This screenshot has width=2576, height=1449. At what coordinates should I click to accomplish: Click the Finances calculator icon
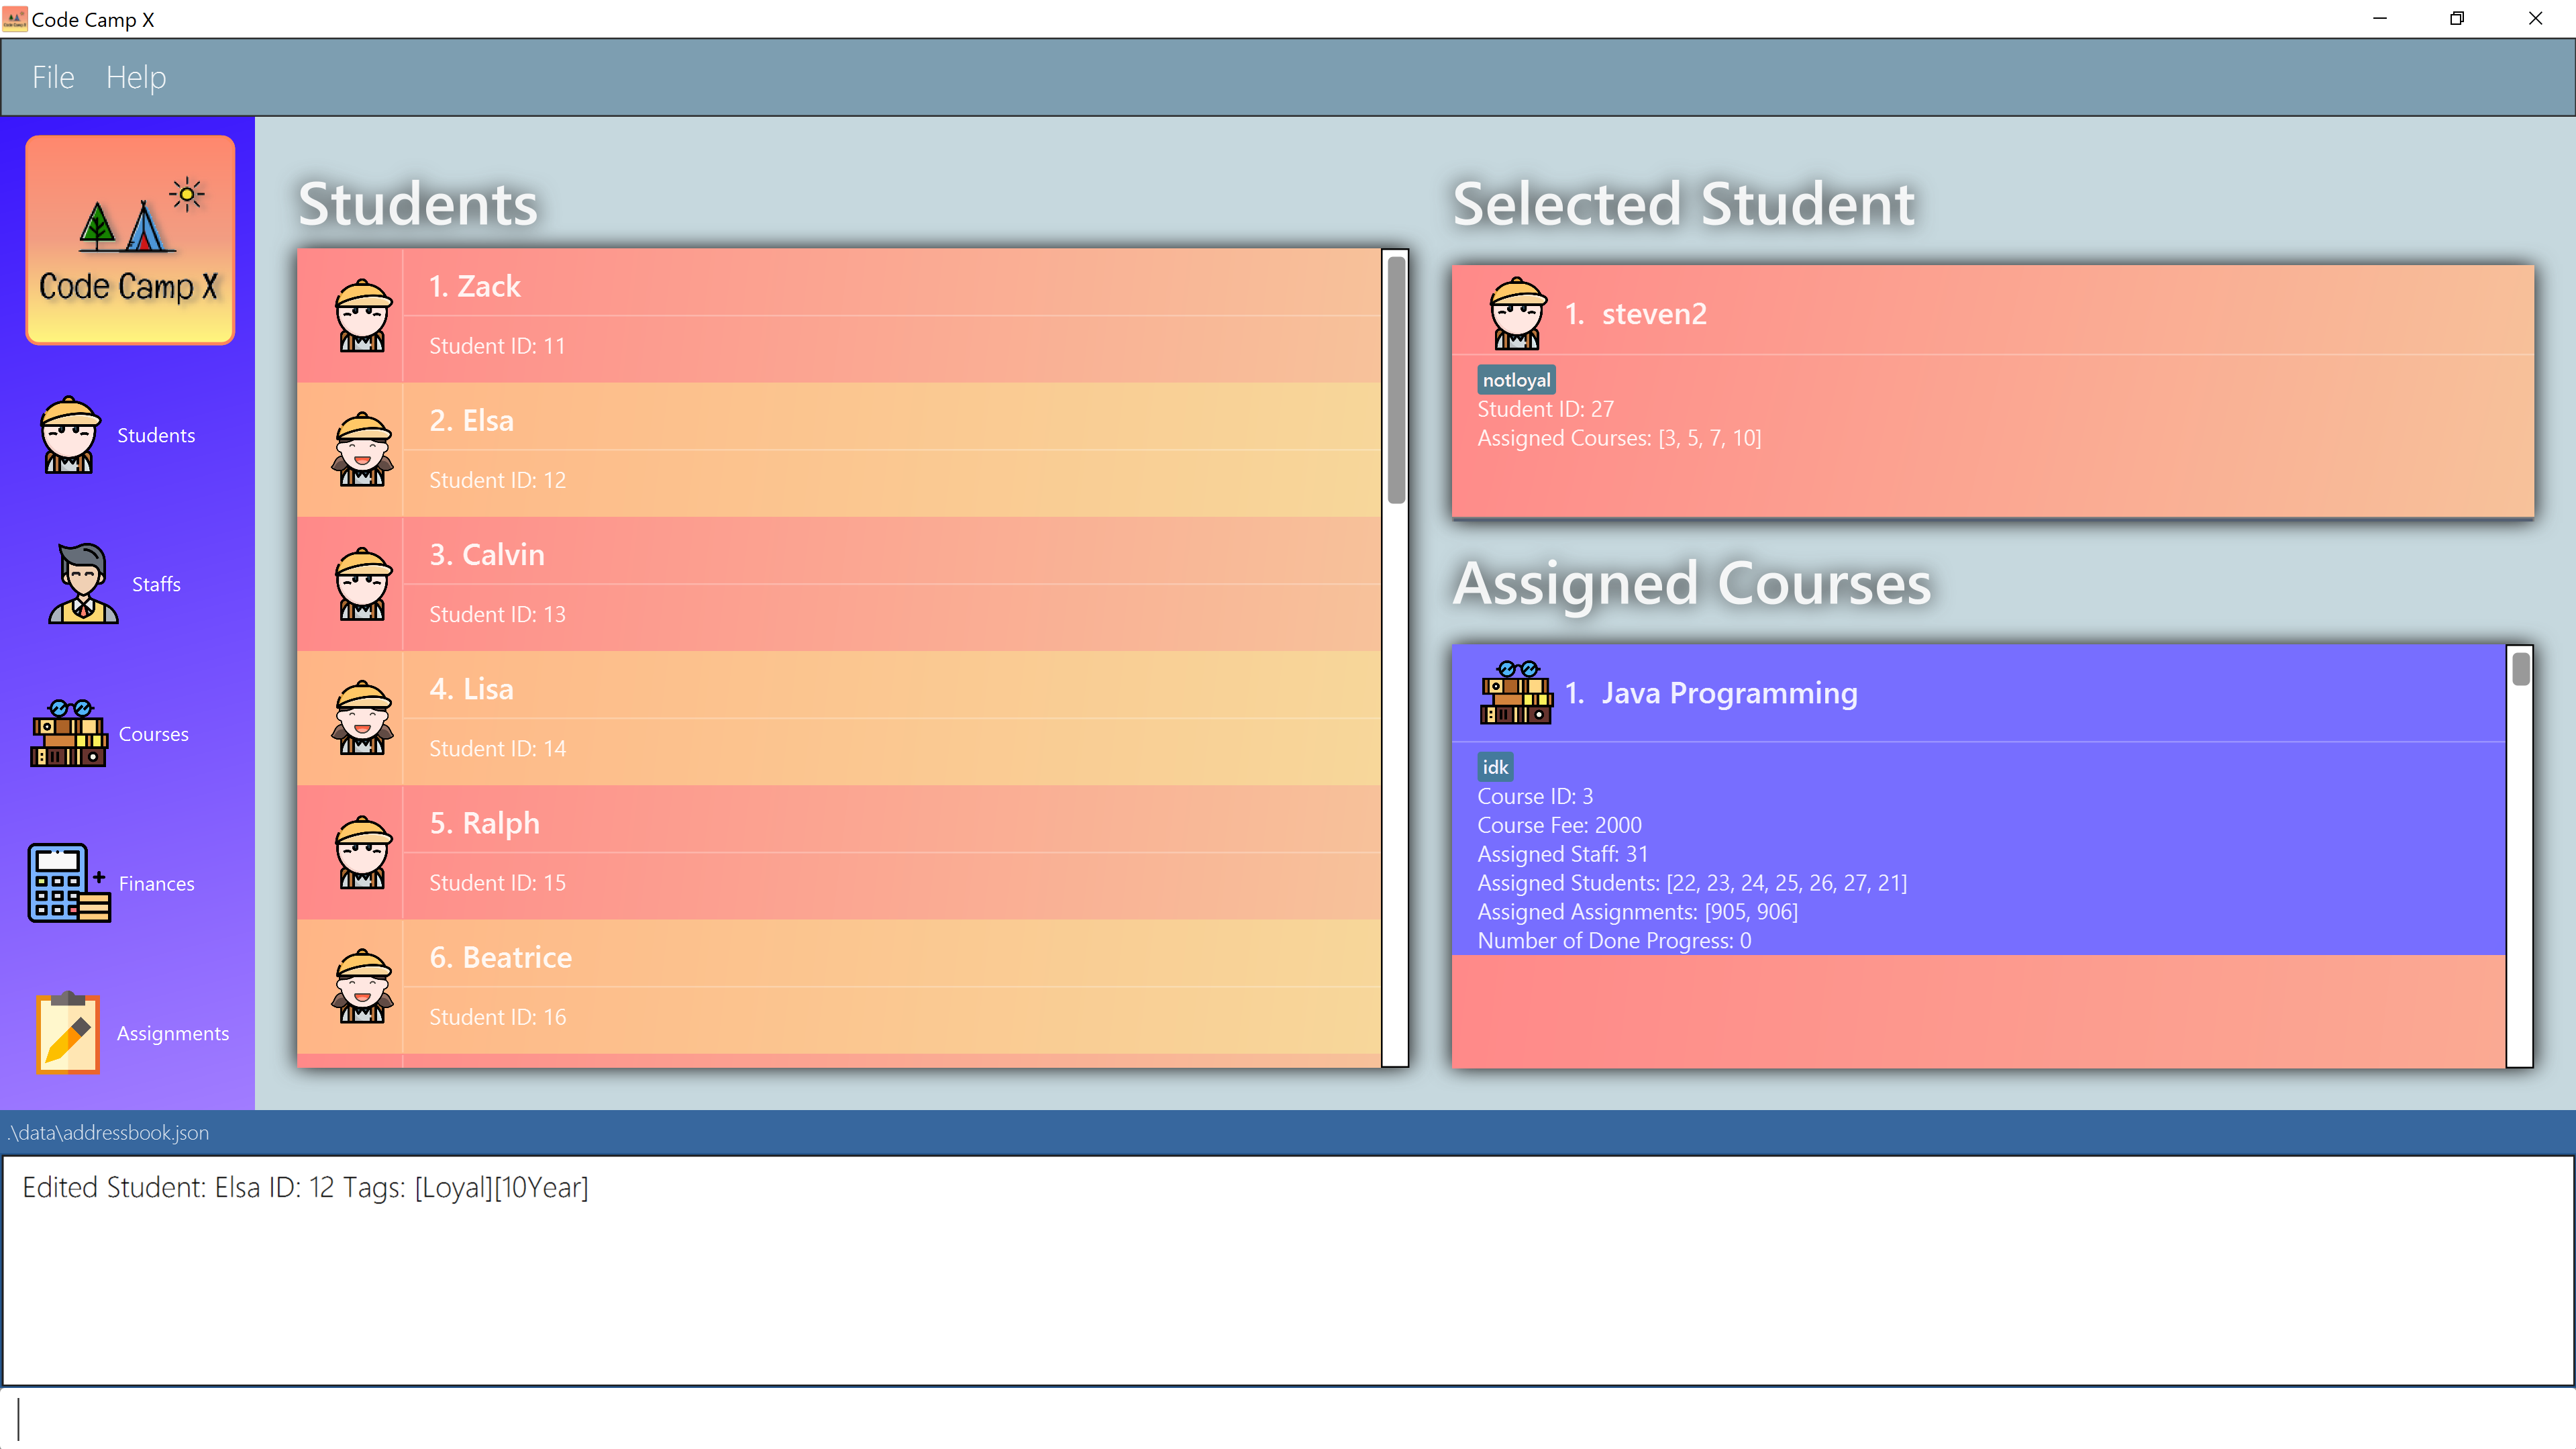tap(69, 883)
